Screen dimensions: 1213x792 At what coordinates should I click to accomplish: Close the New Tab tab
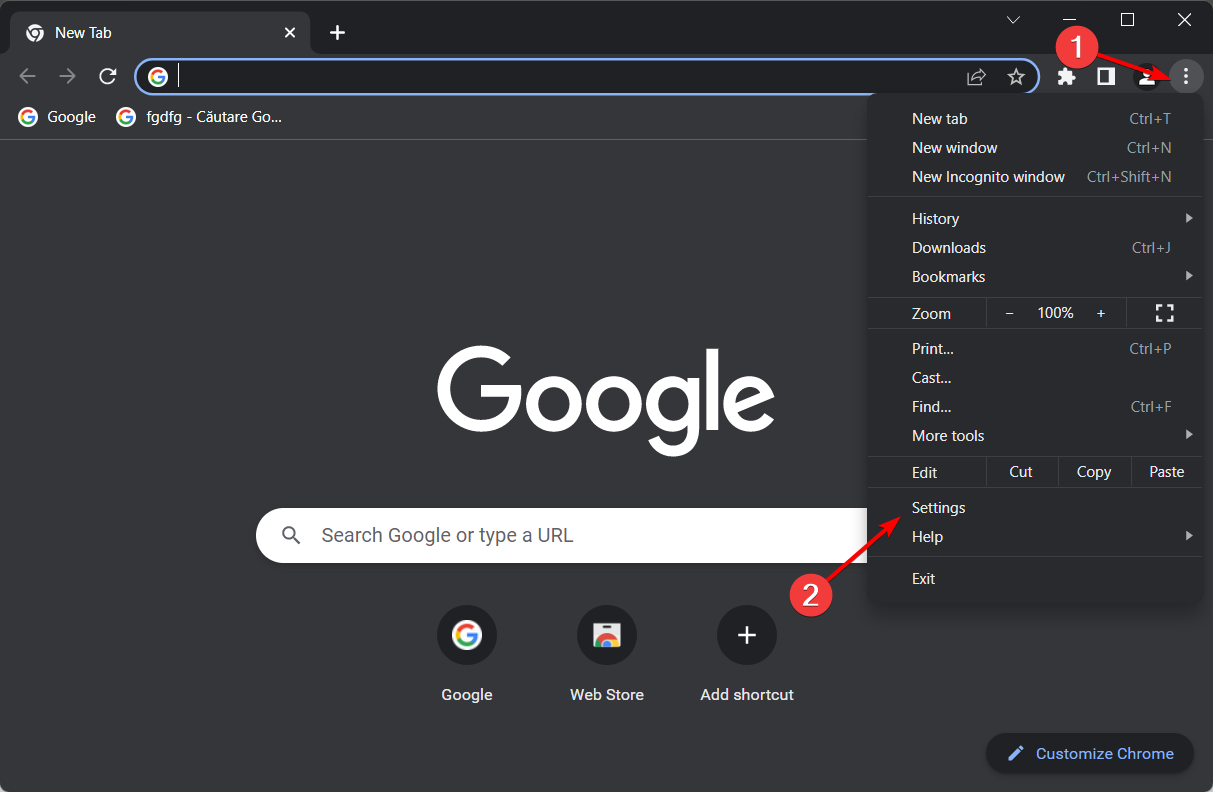pyautogui.click(x=290, y=33)
